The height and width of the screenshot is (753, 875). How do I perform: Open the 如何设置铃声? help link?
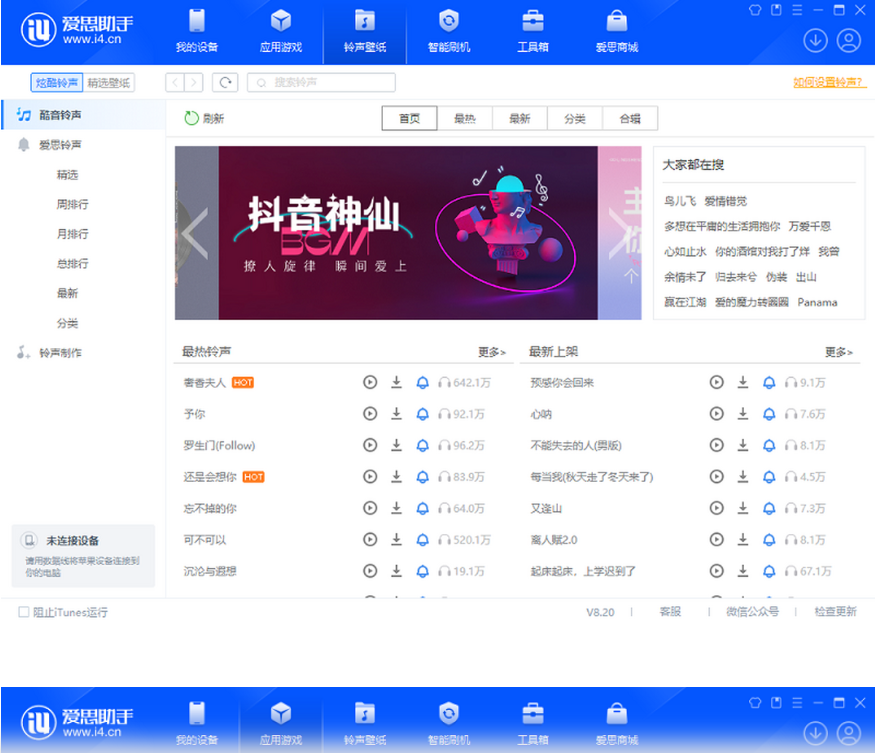pos(829,83)
